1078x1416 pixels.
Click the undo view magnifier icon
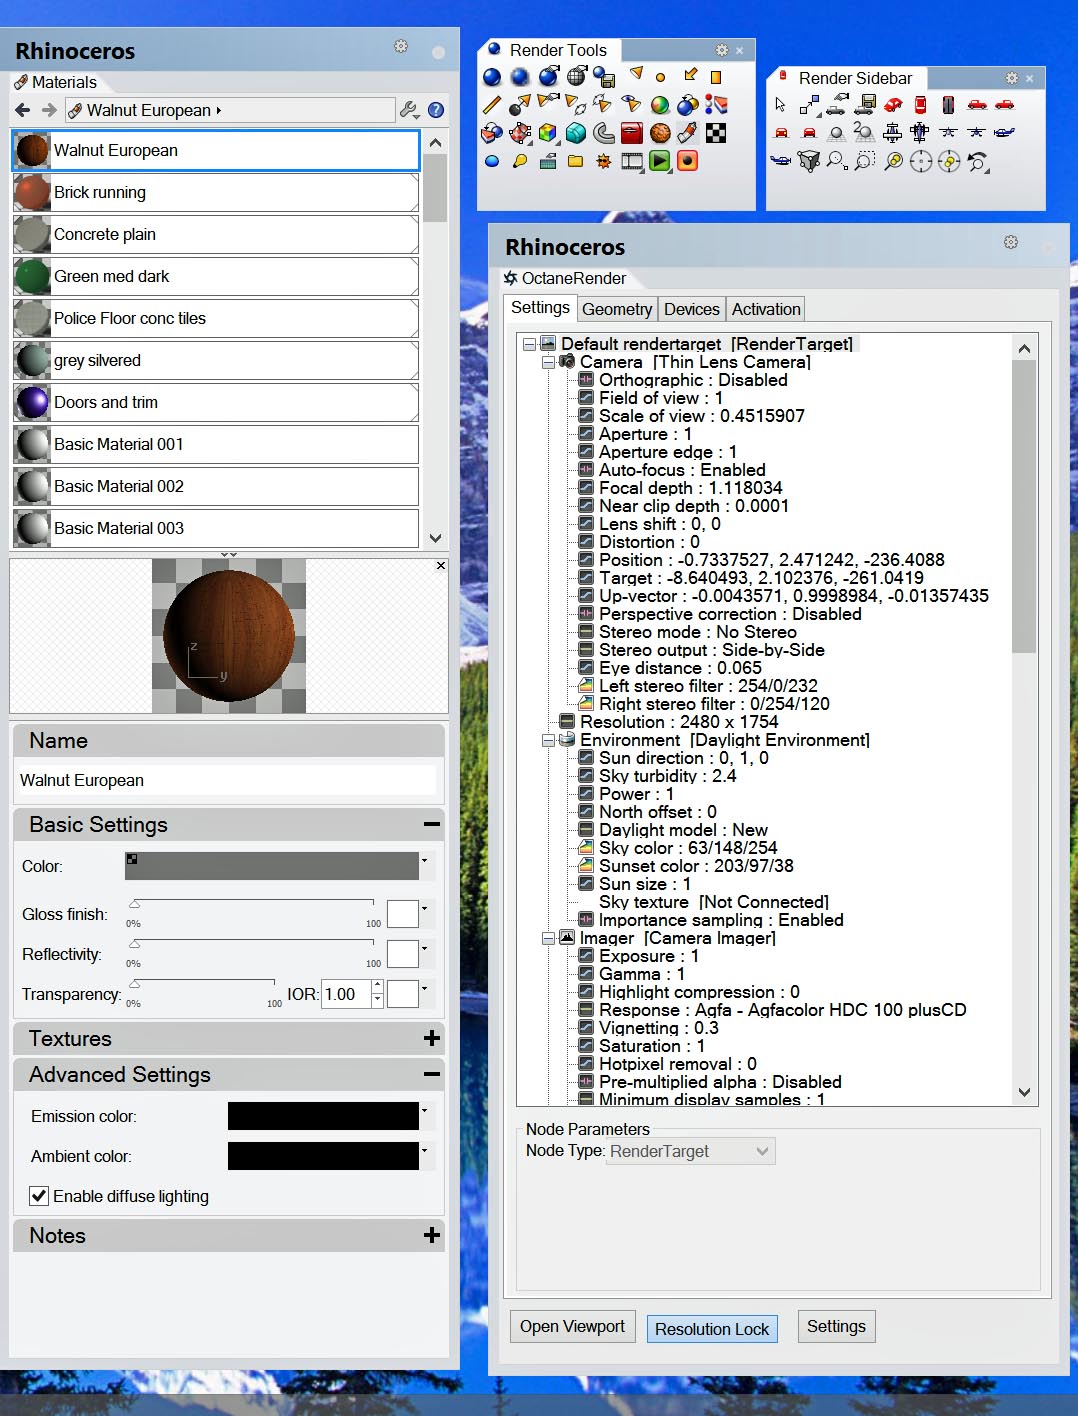click(x=978, y=161)
